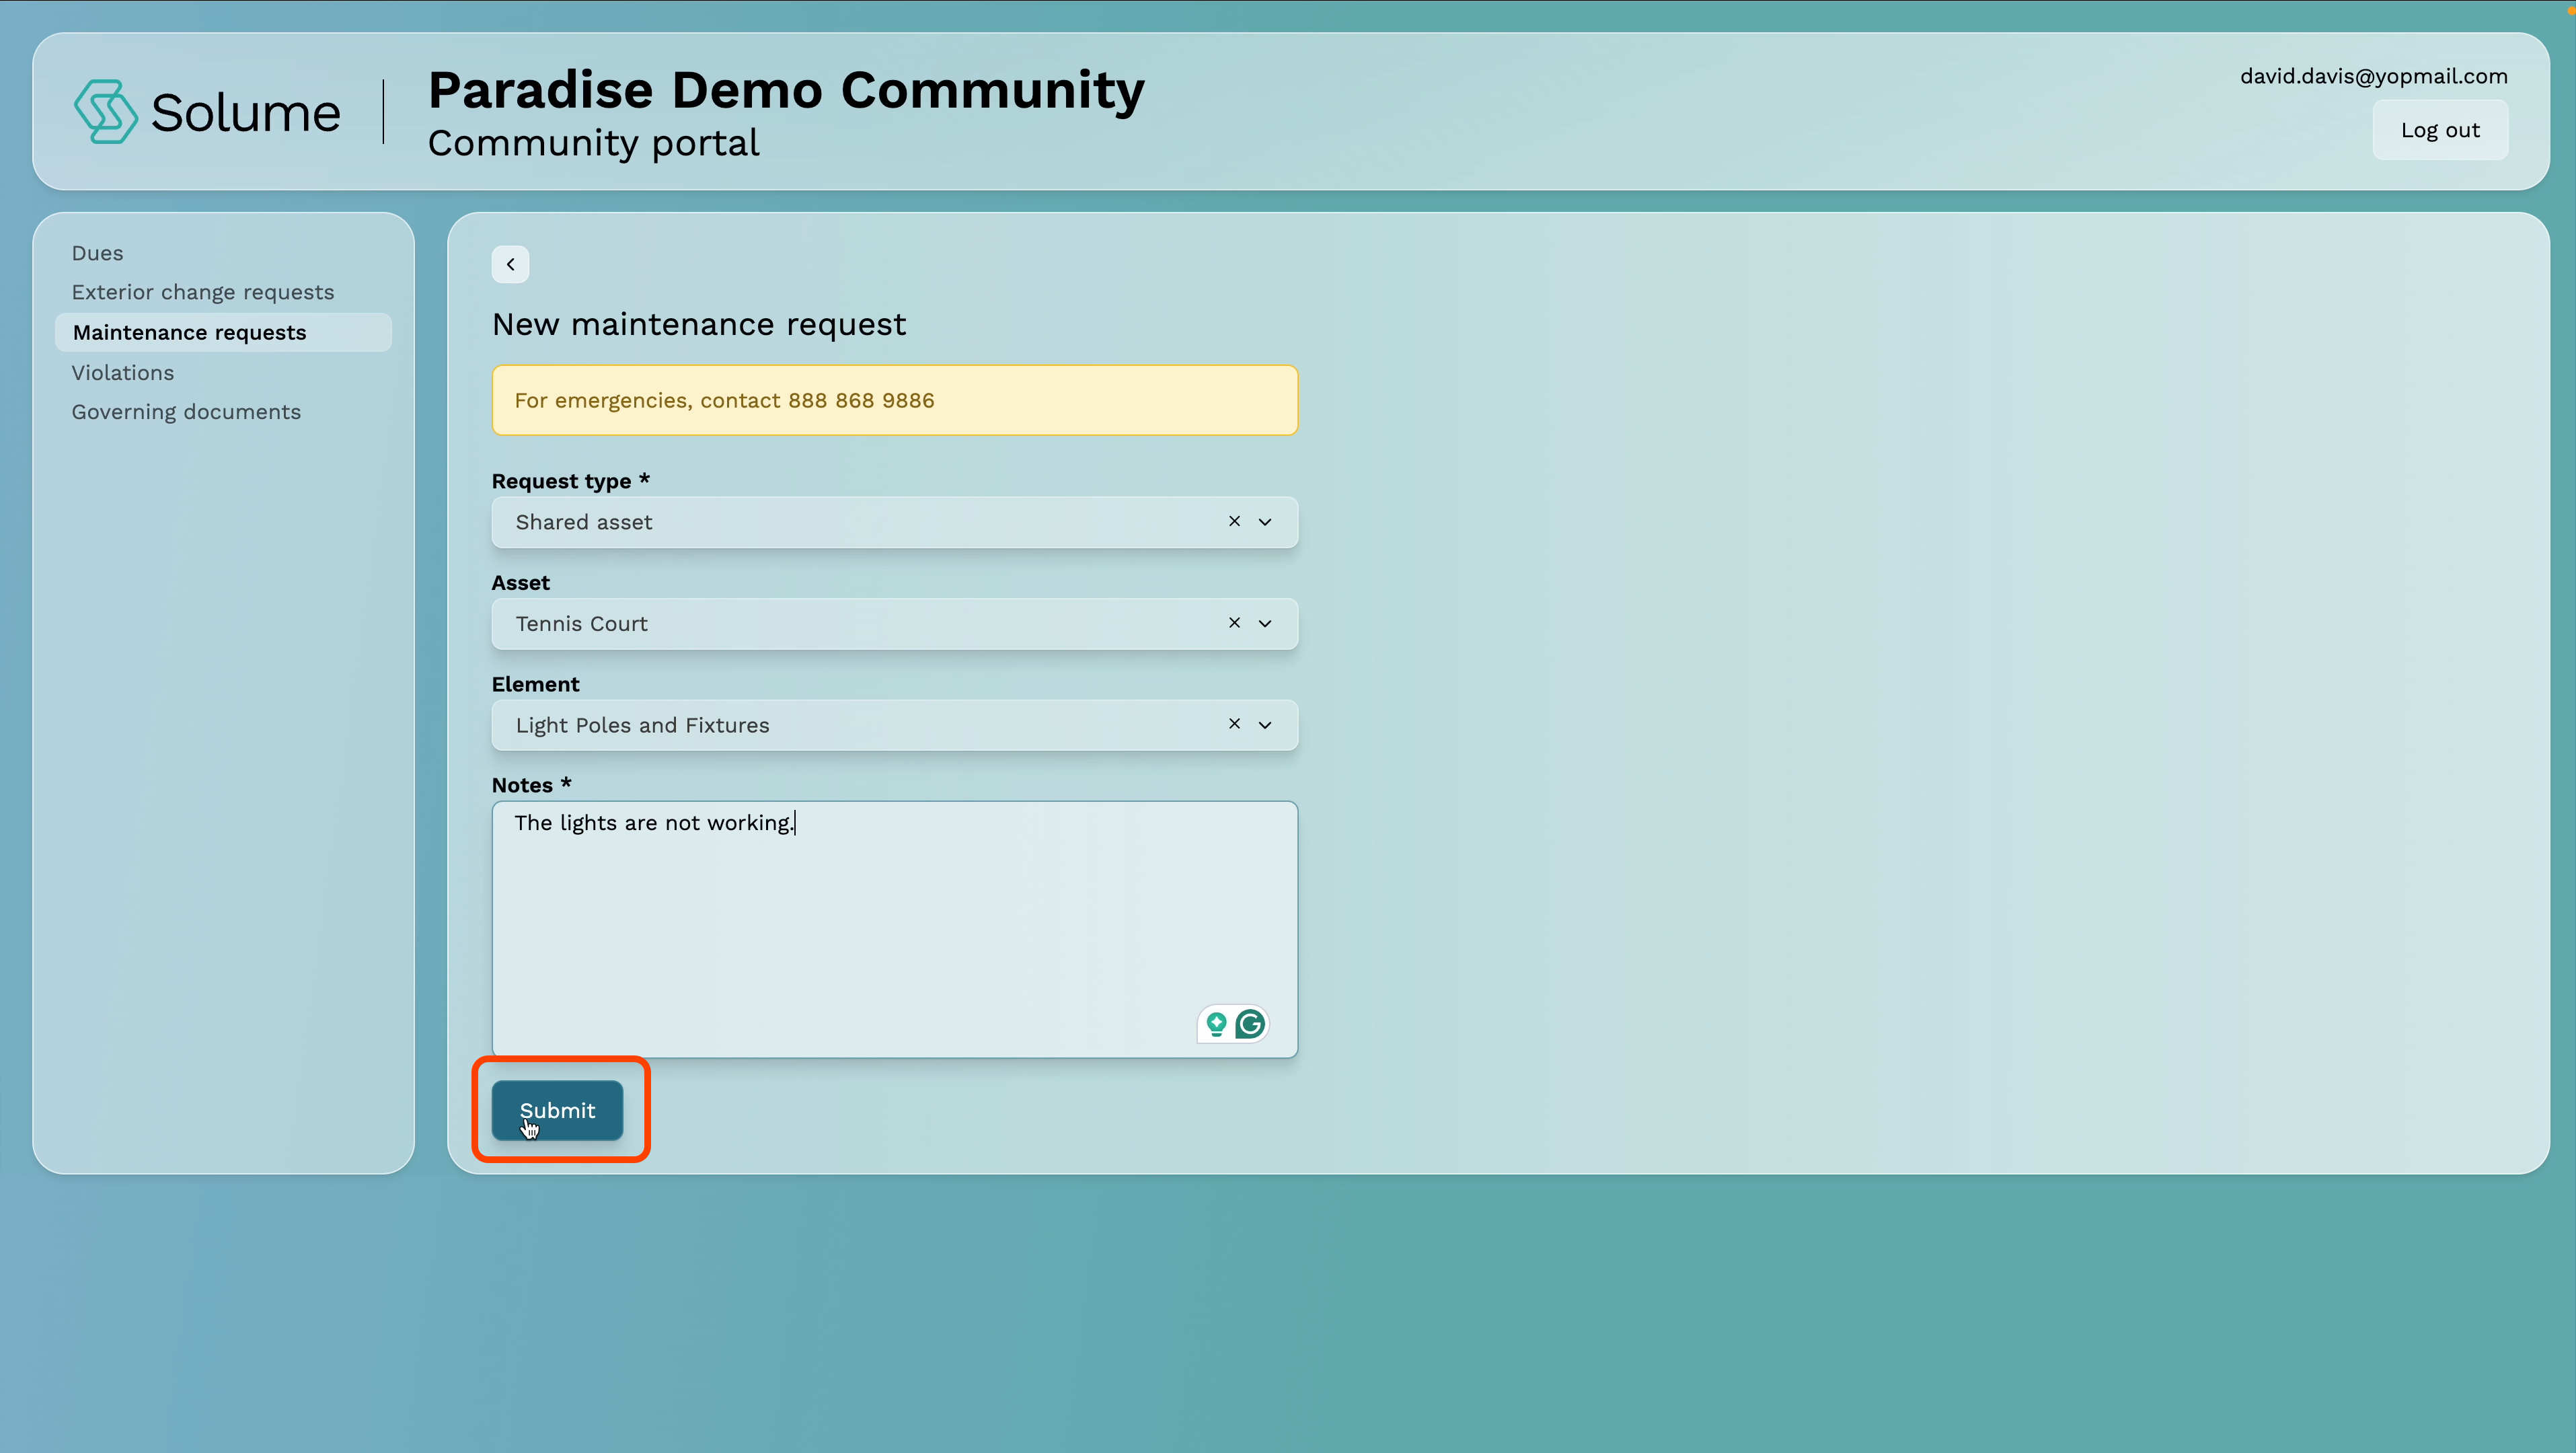Click the New maintenance request heading
The image size is (2576, 1453).
coord(699,324)
